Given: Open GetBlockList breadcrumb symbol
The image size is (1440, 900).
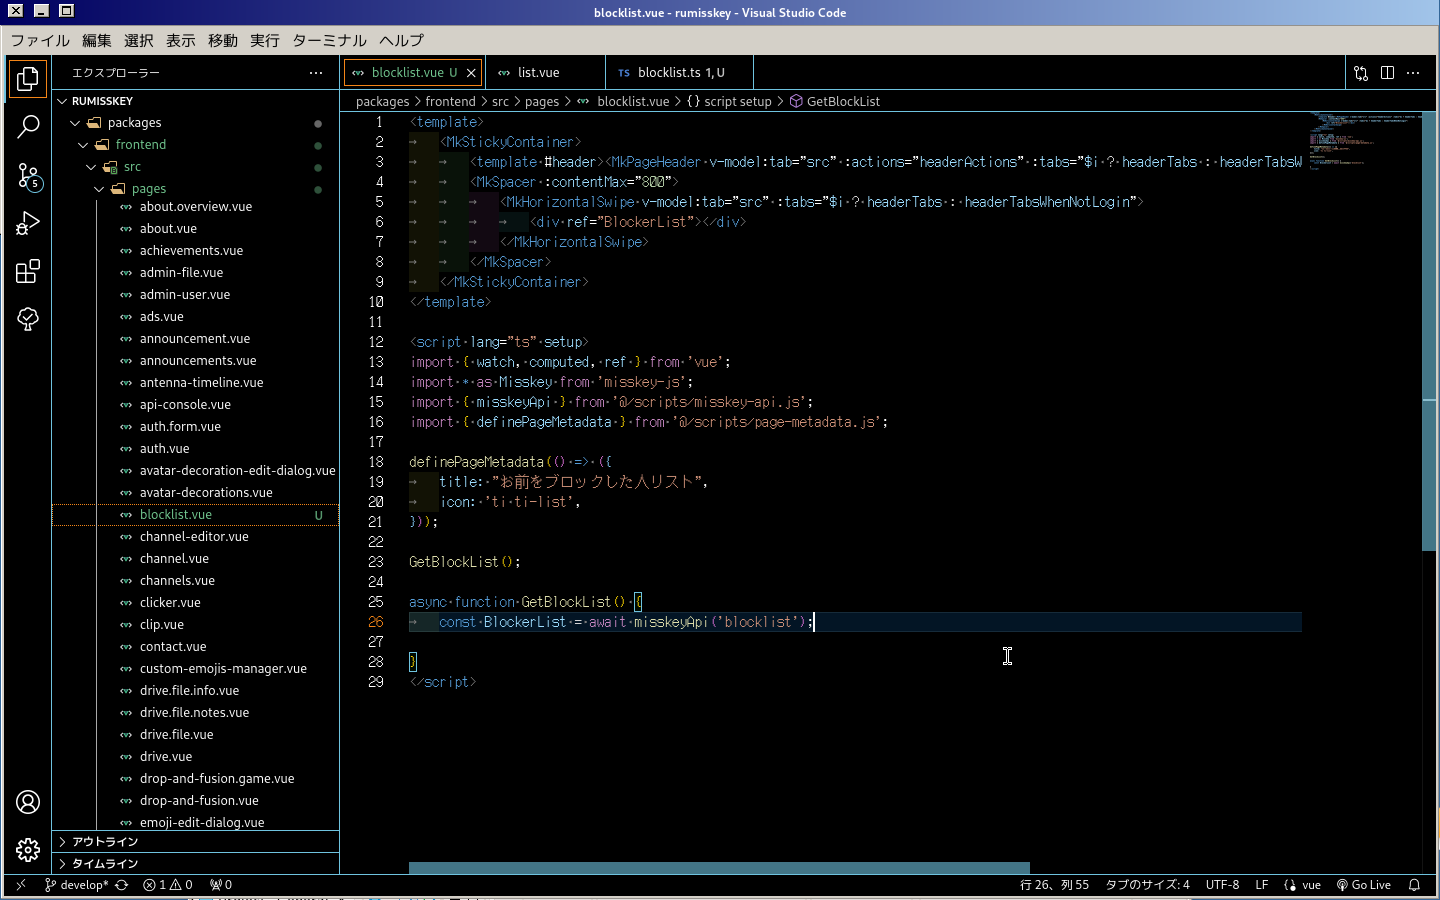Looking at the screenshot, I should click(835, 101).
